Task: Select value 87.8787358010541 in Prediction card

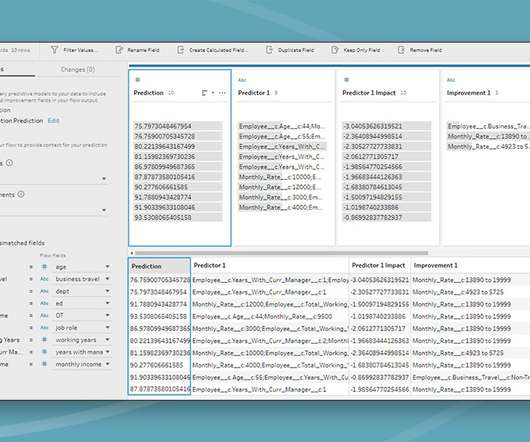Action: [x=178, y=177]
